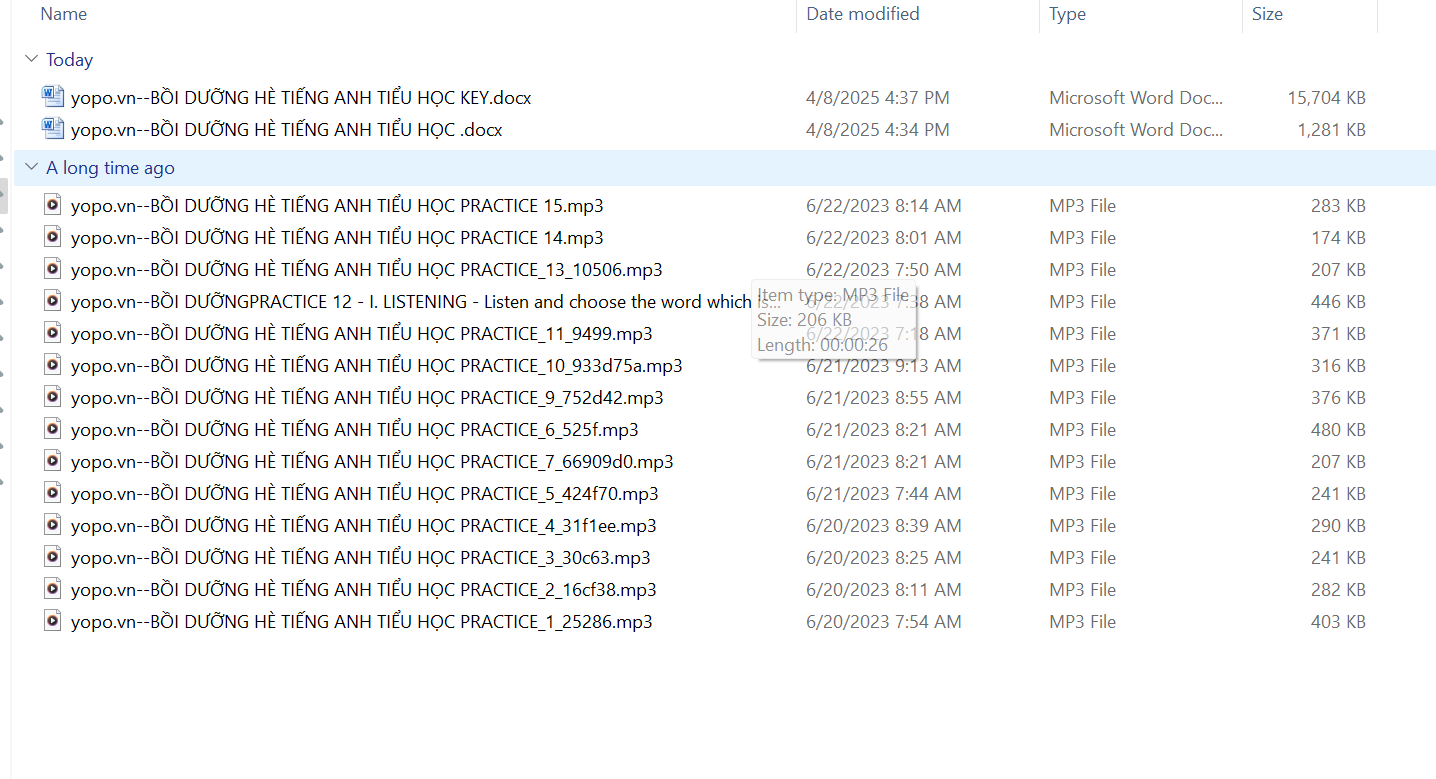Sort files by Size column header
Image resolution: width=1436 pixels, height=779 pixels.
(1267, 14)
